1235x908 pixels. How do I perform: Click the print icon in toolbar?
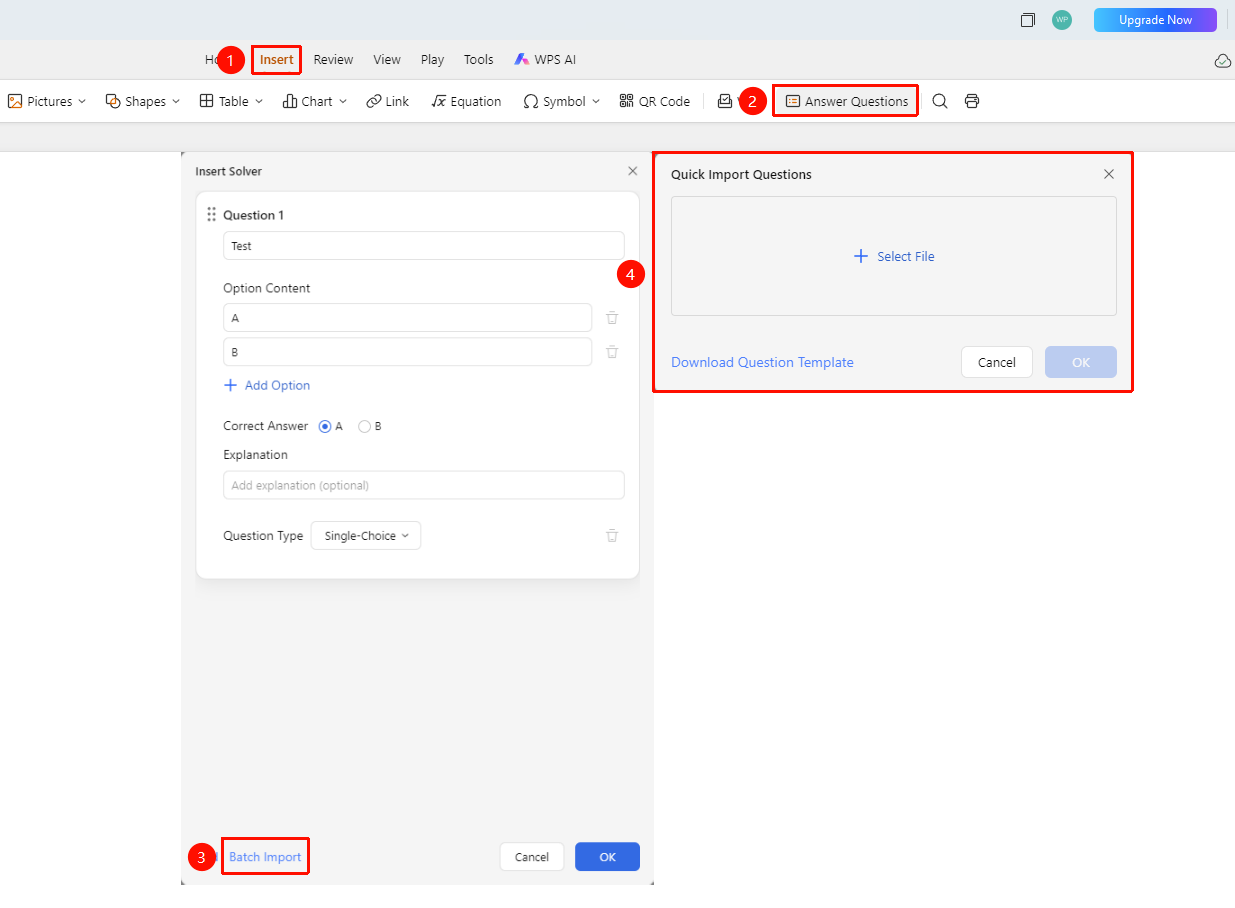click(972, 101)
